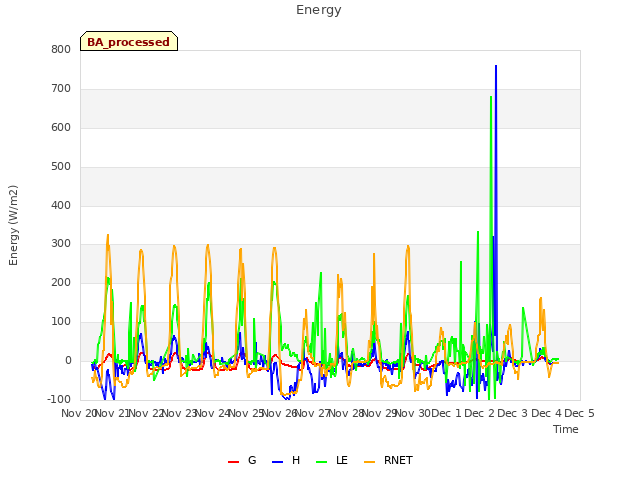This screenshot has height=480, width=640.
Task: Click the tall green LE spike peak
Action: tap(491, 97)
